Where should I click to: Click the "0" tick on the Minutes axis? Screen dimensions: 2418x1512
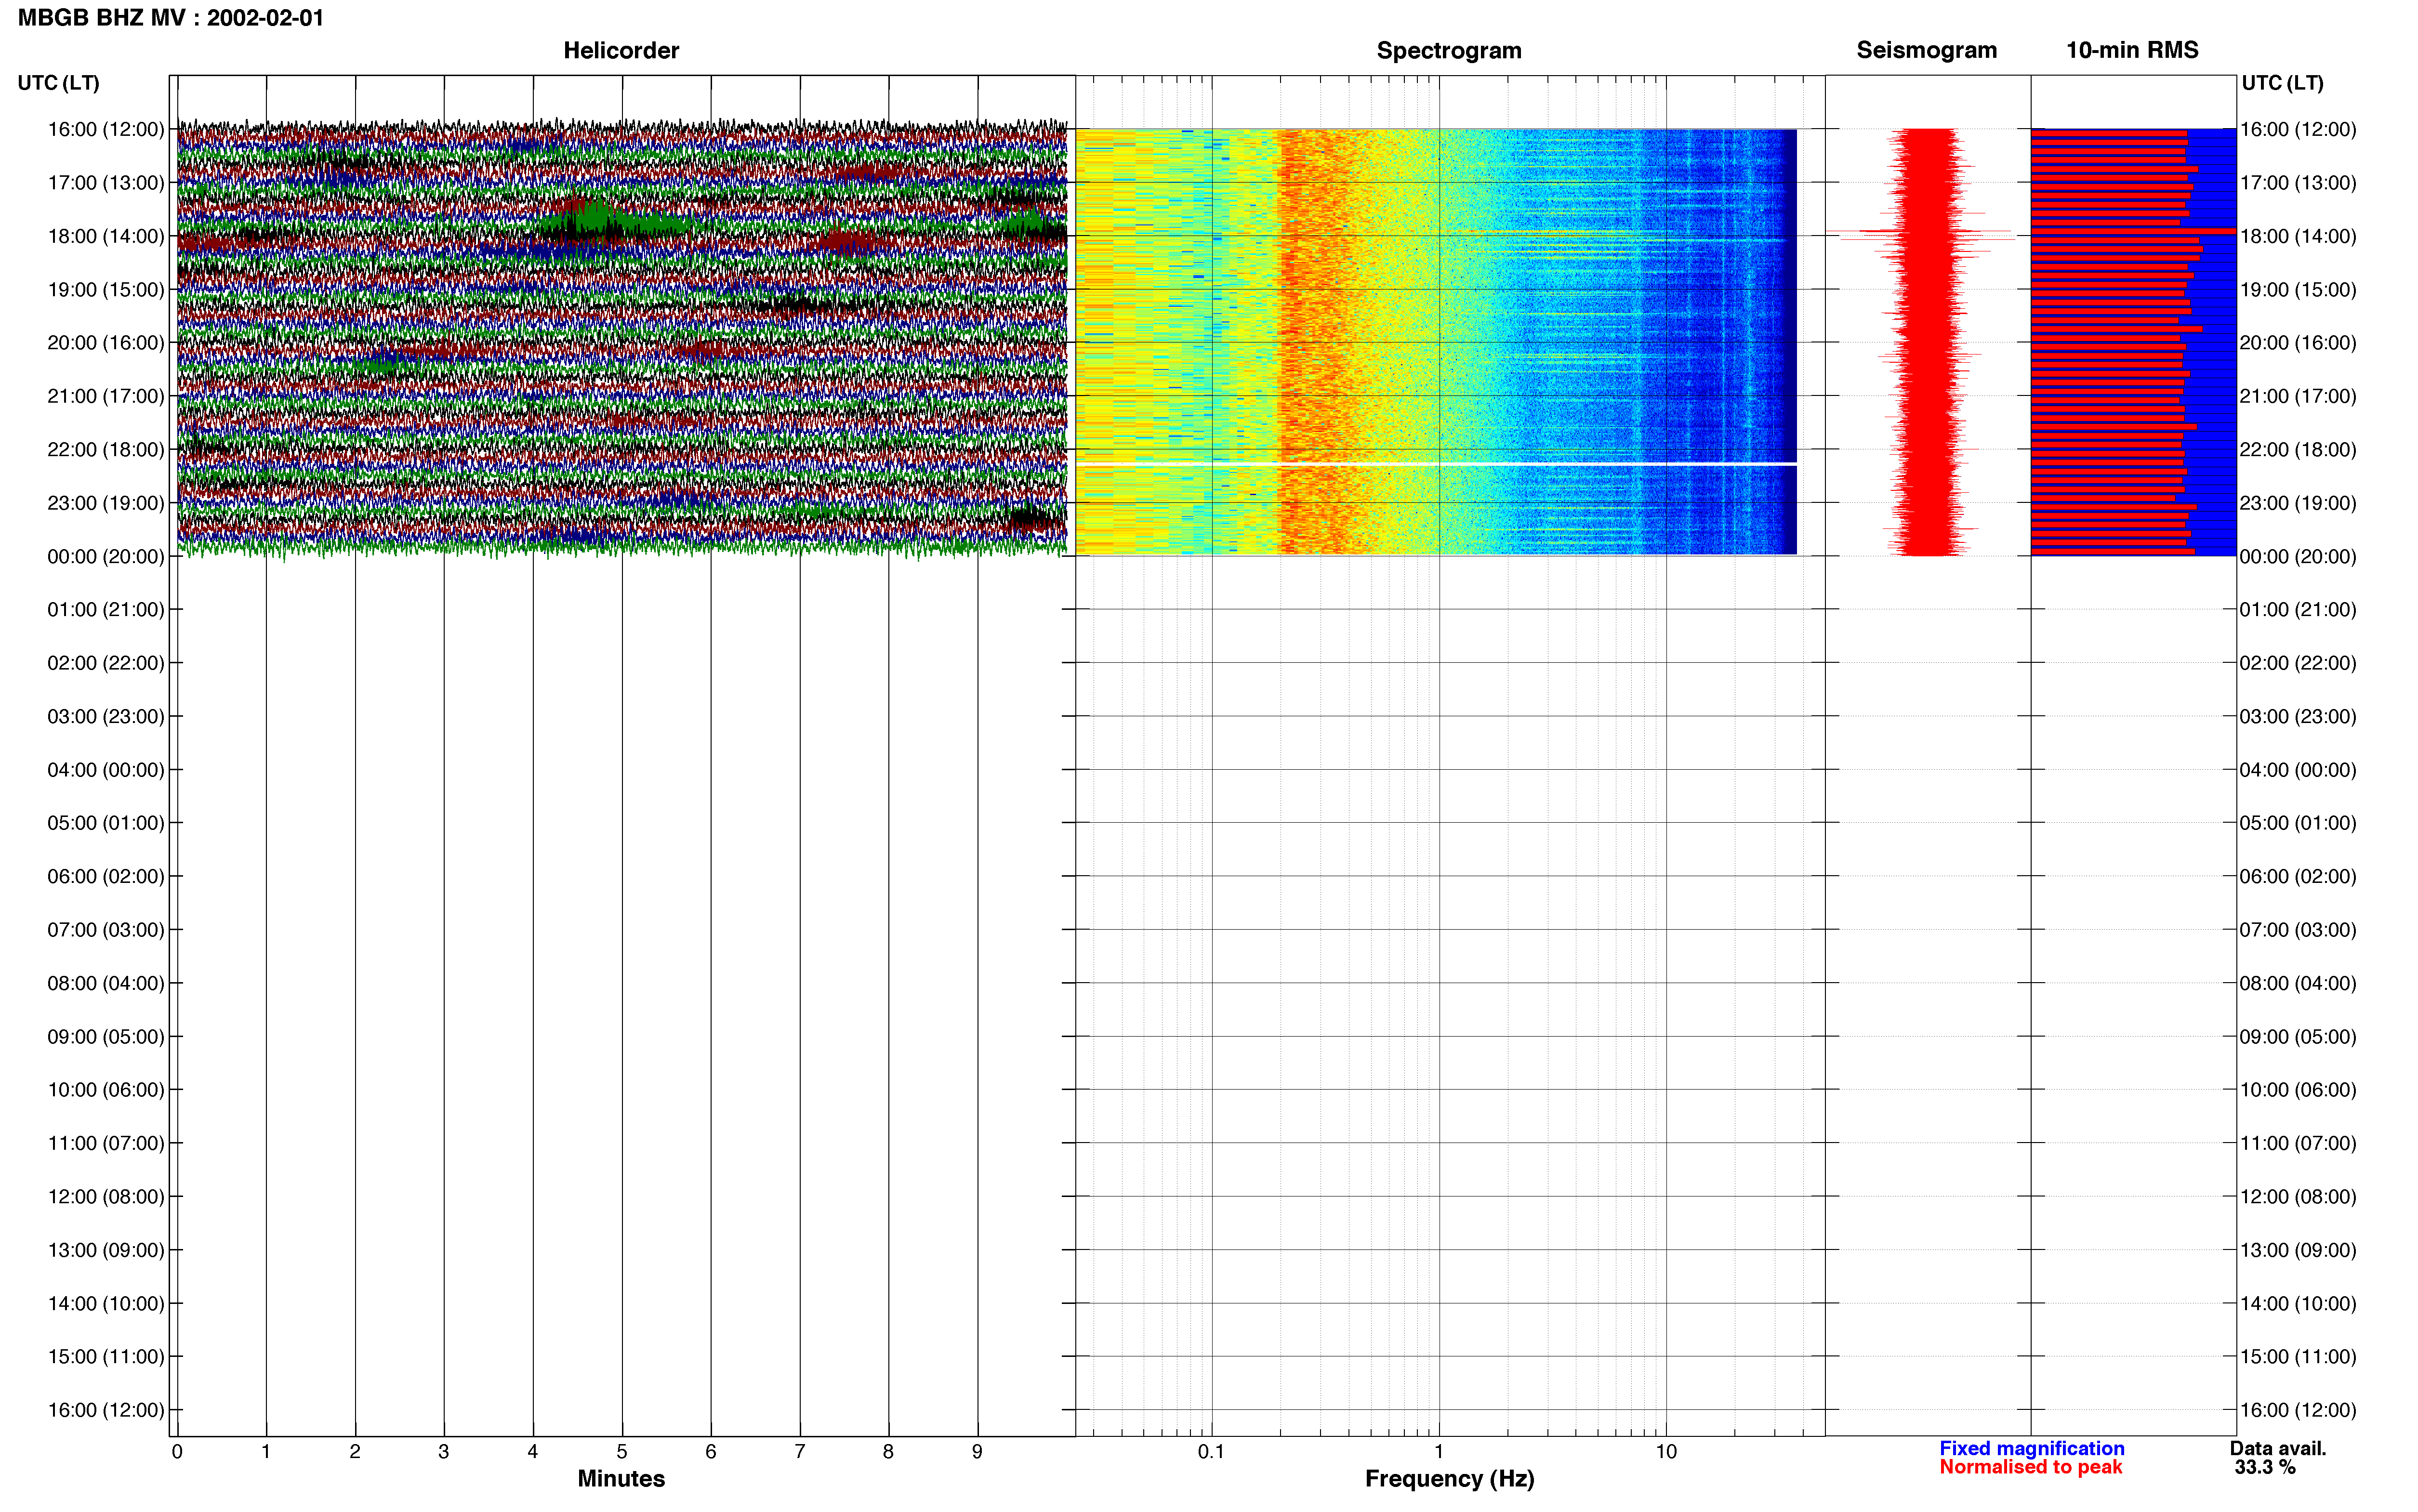[177, 1451]
